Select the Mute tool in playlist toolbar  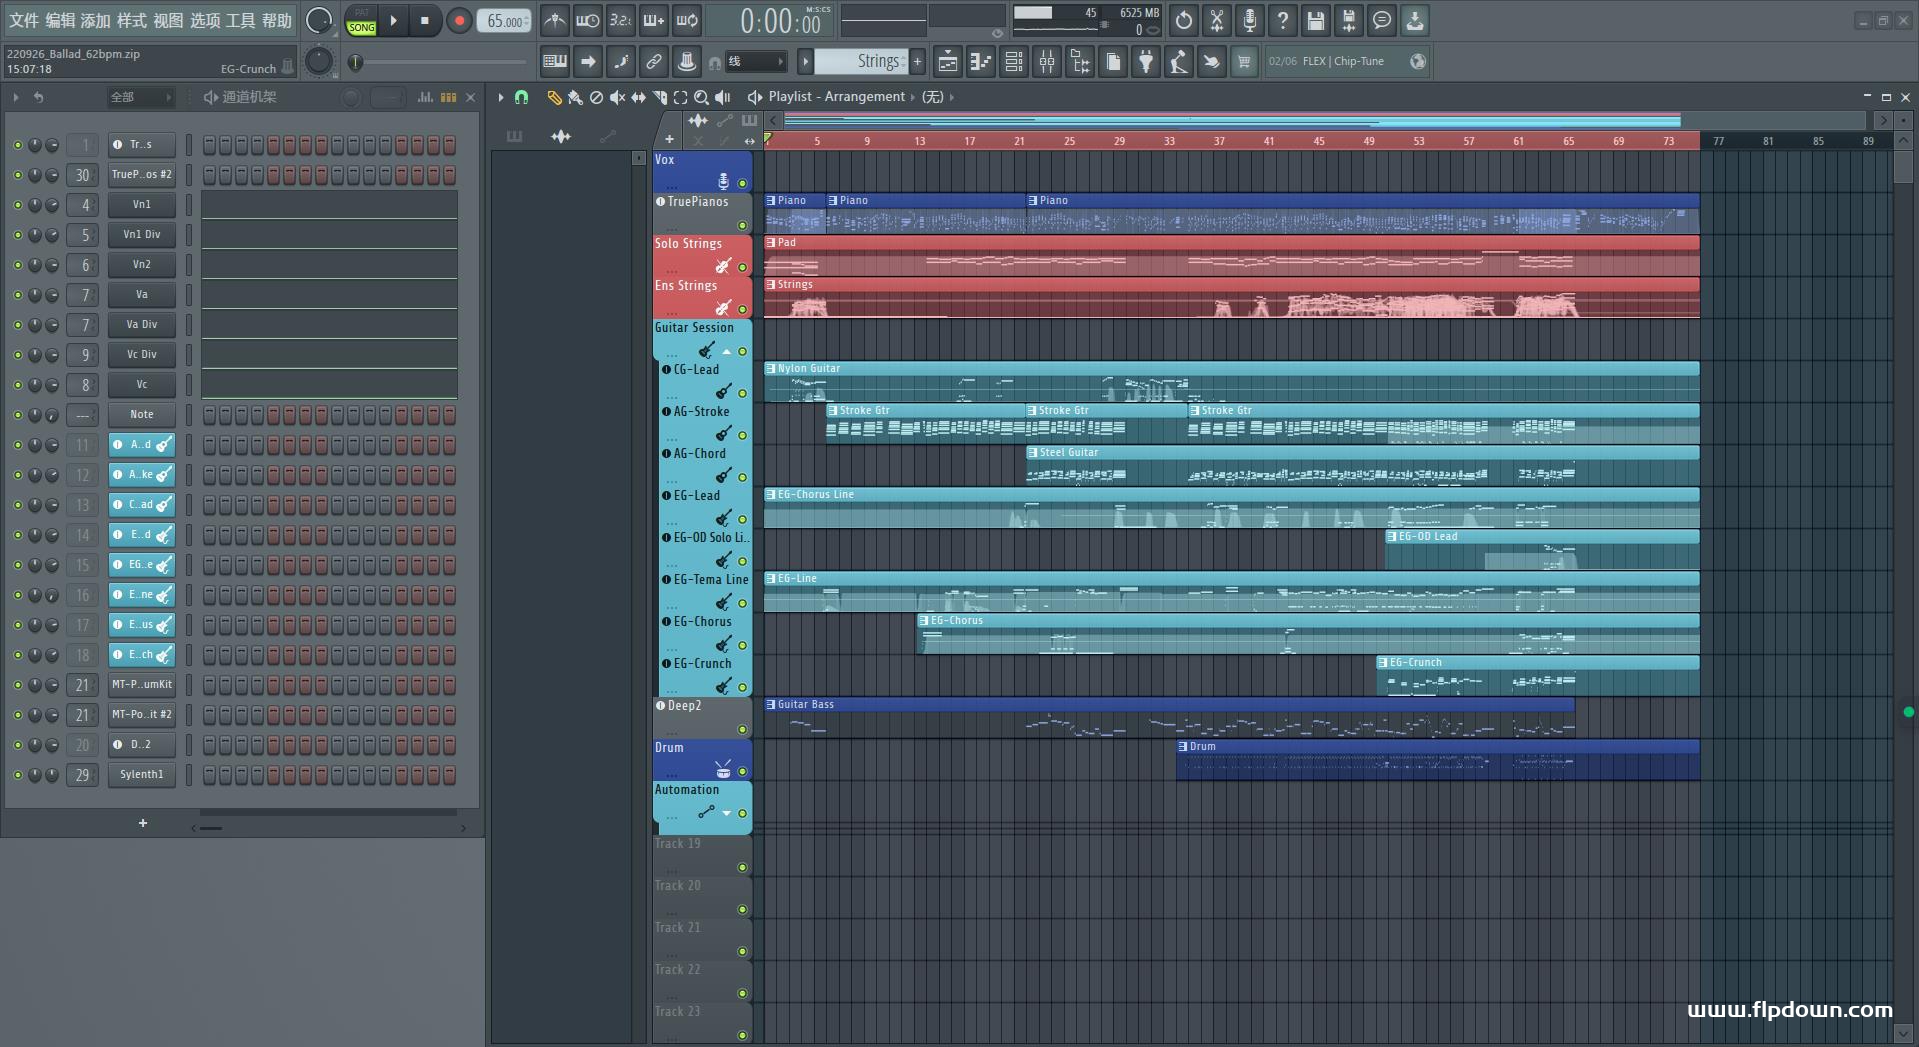tap(617, 97)
